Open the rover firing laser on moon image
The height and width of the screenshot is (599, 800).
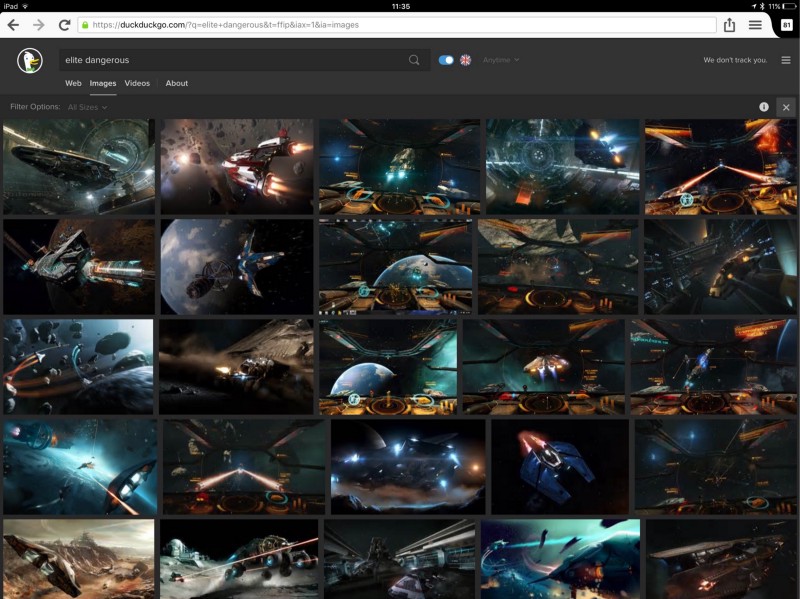coord(239,559)
